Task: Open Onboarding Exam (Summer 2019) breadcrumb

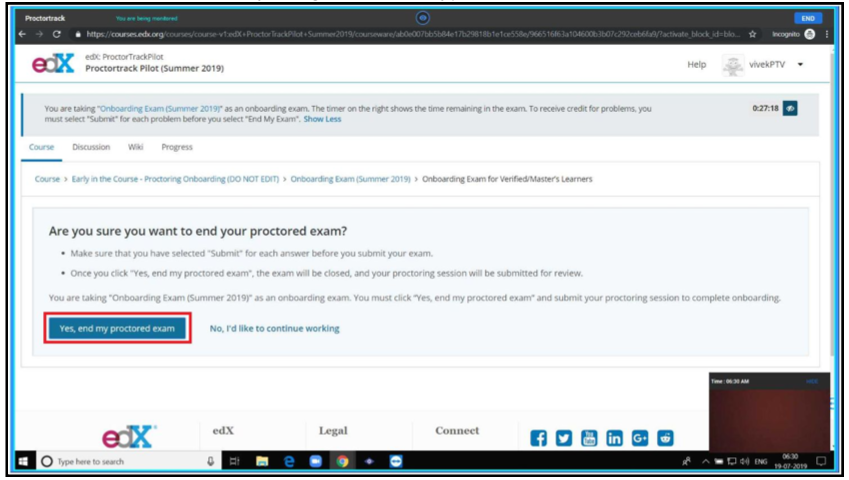Action: [350, 179]
